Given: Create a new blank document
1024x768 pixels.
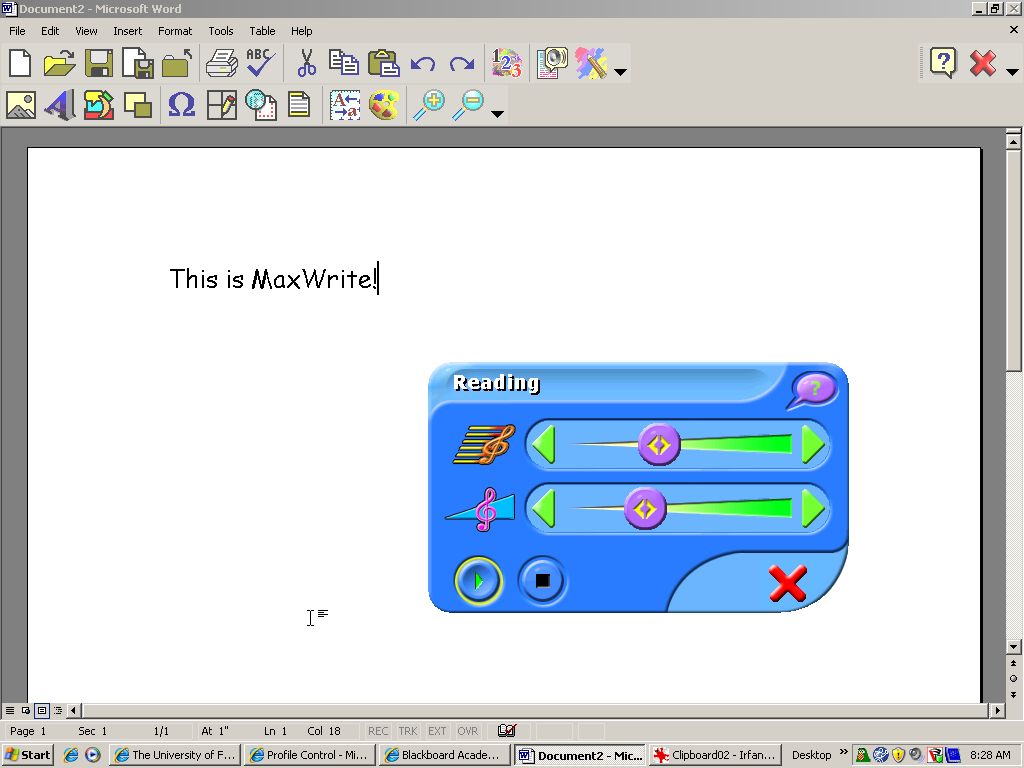Looking at the screenshot, I should [x=20, y=64].
